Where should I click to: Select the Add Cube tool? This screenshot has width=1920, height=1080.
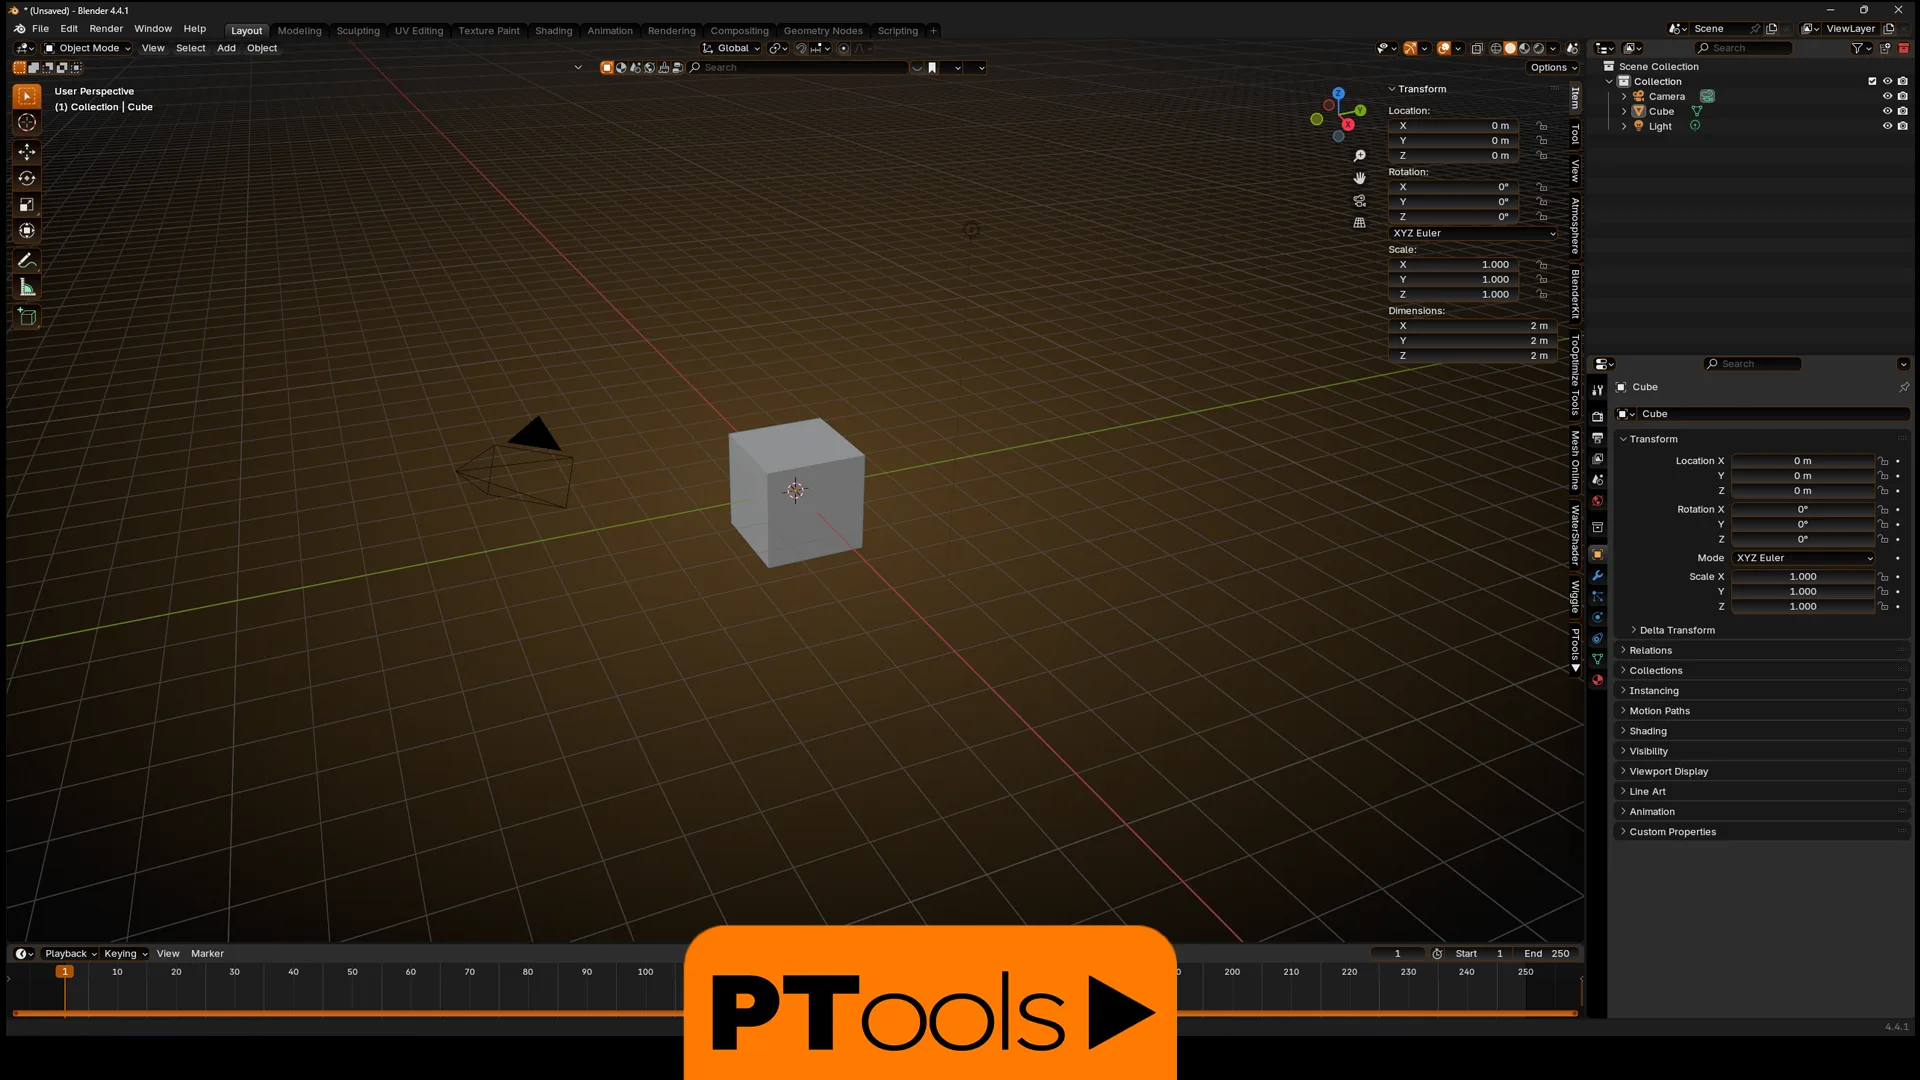[x=27, y=318]
